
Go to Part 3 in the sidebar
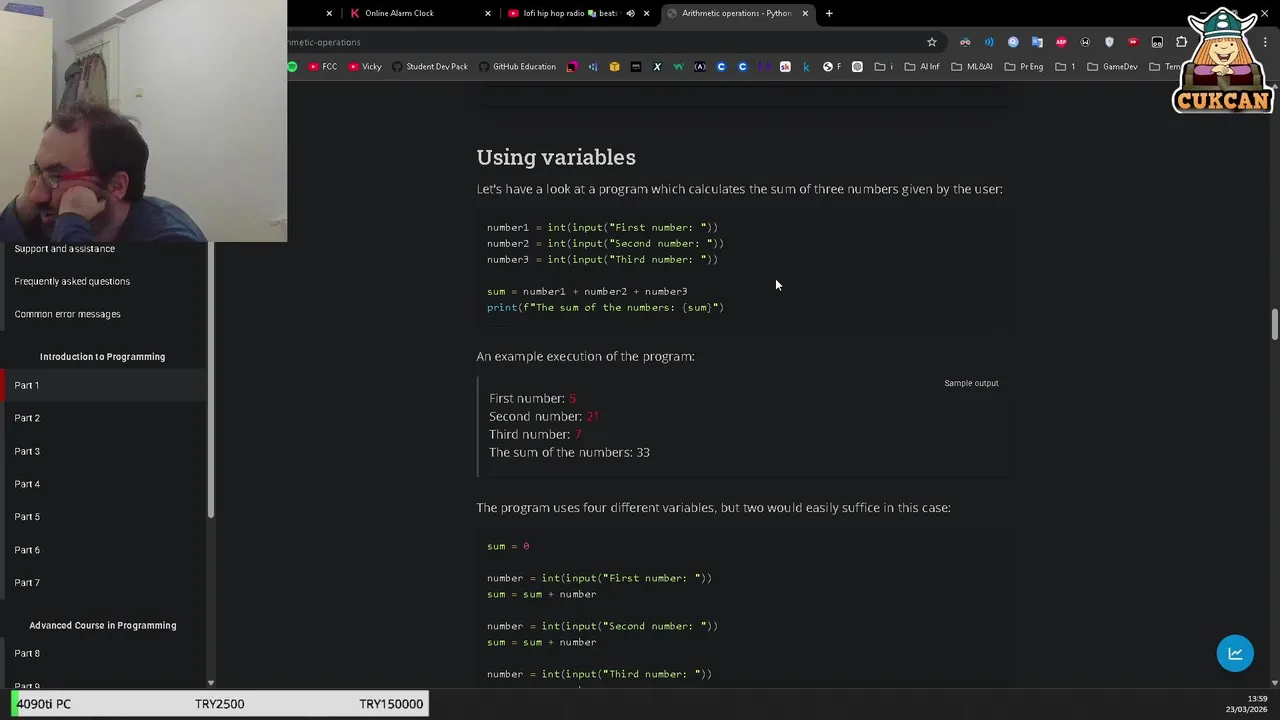click(27, 451)
